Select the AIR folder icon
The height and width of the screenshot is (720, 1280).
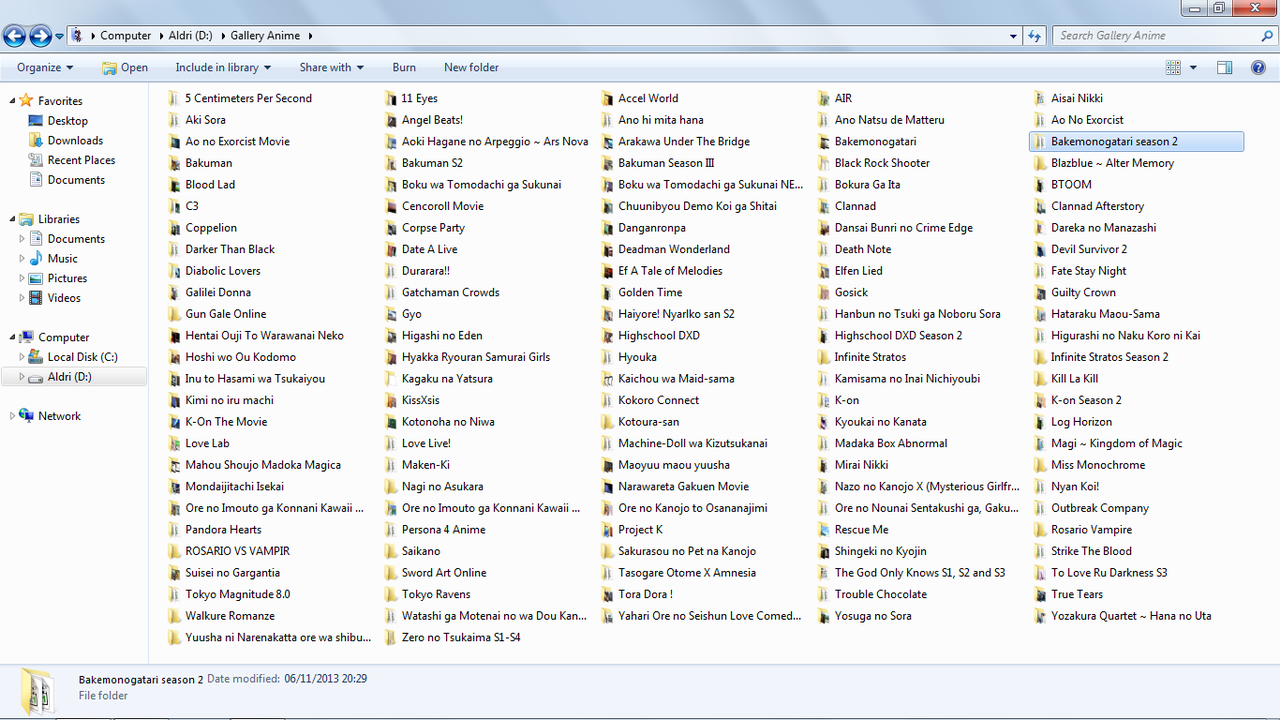pos(825,99)
